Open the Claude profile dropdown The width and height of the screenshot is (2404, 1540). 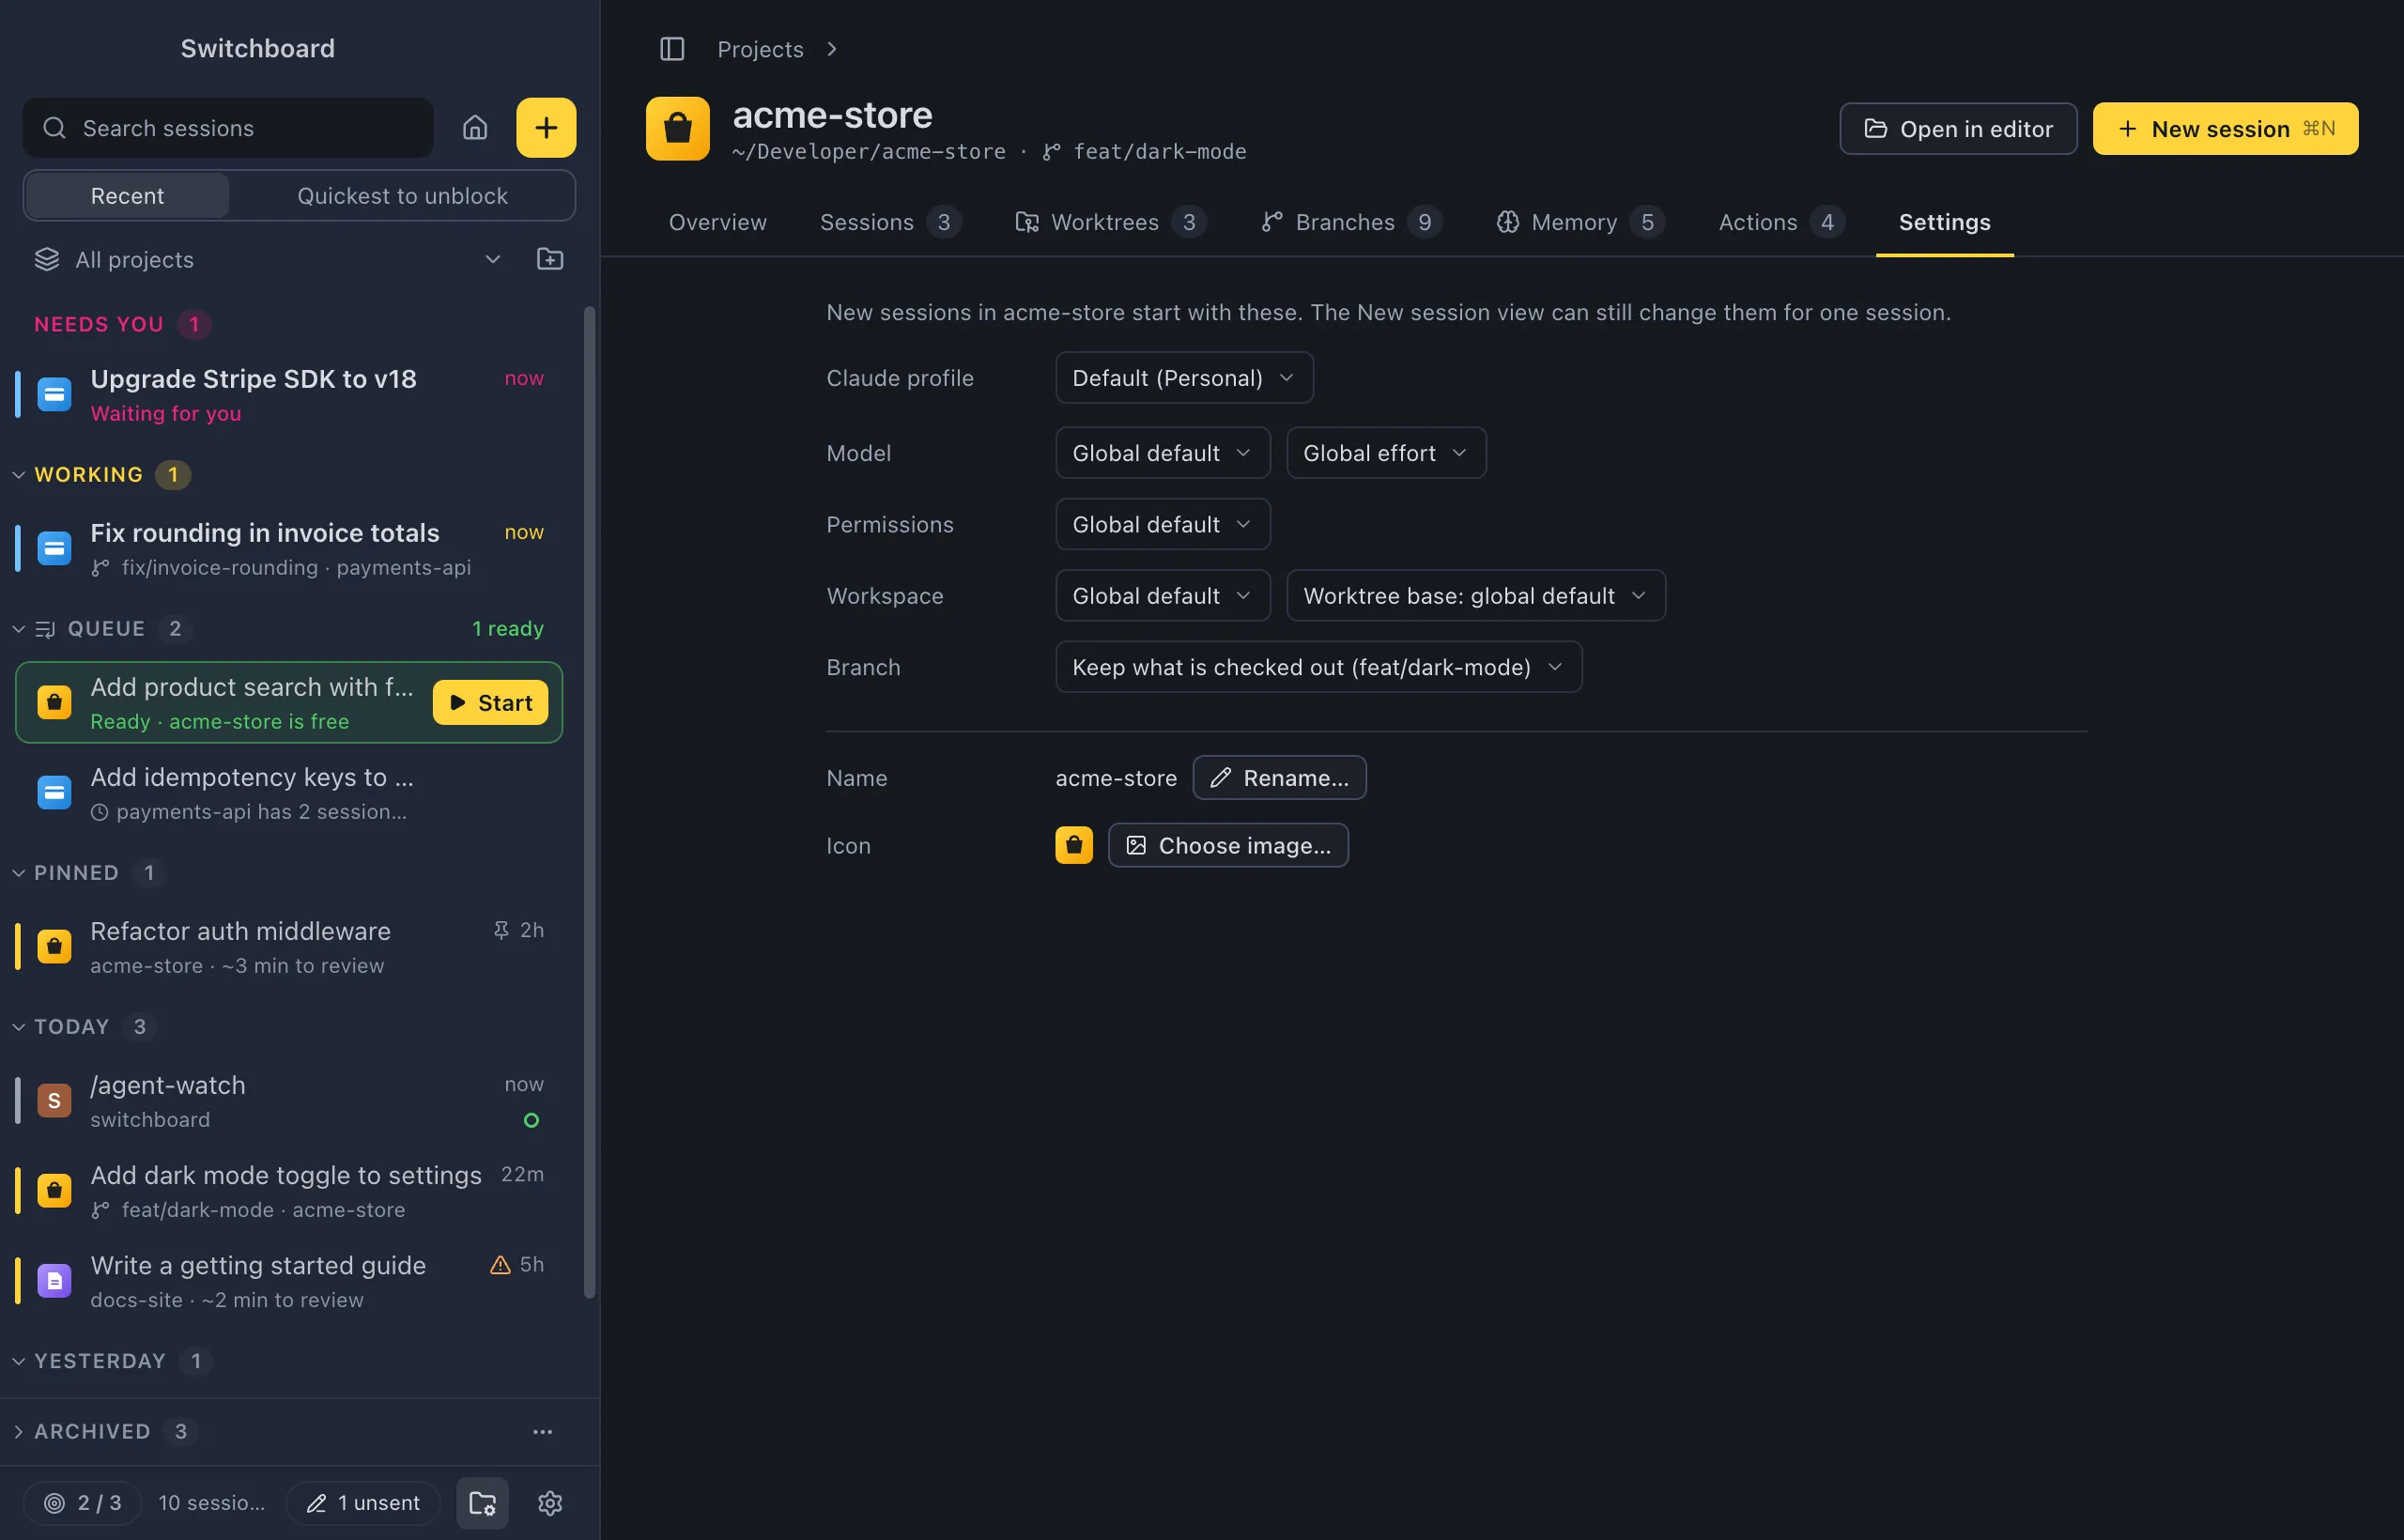tap(1184, 378)
